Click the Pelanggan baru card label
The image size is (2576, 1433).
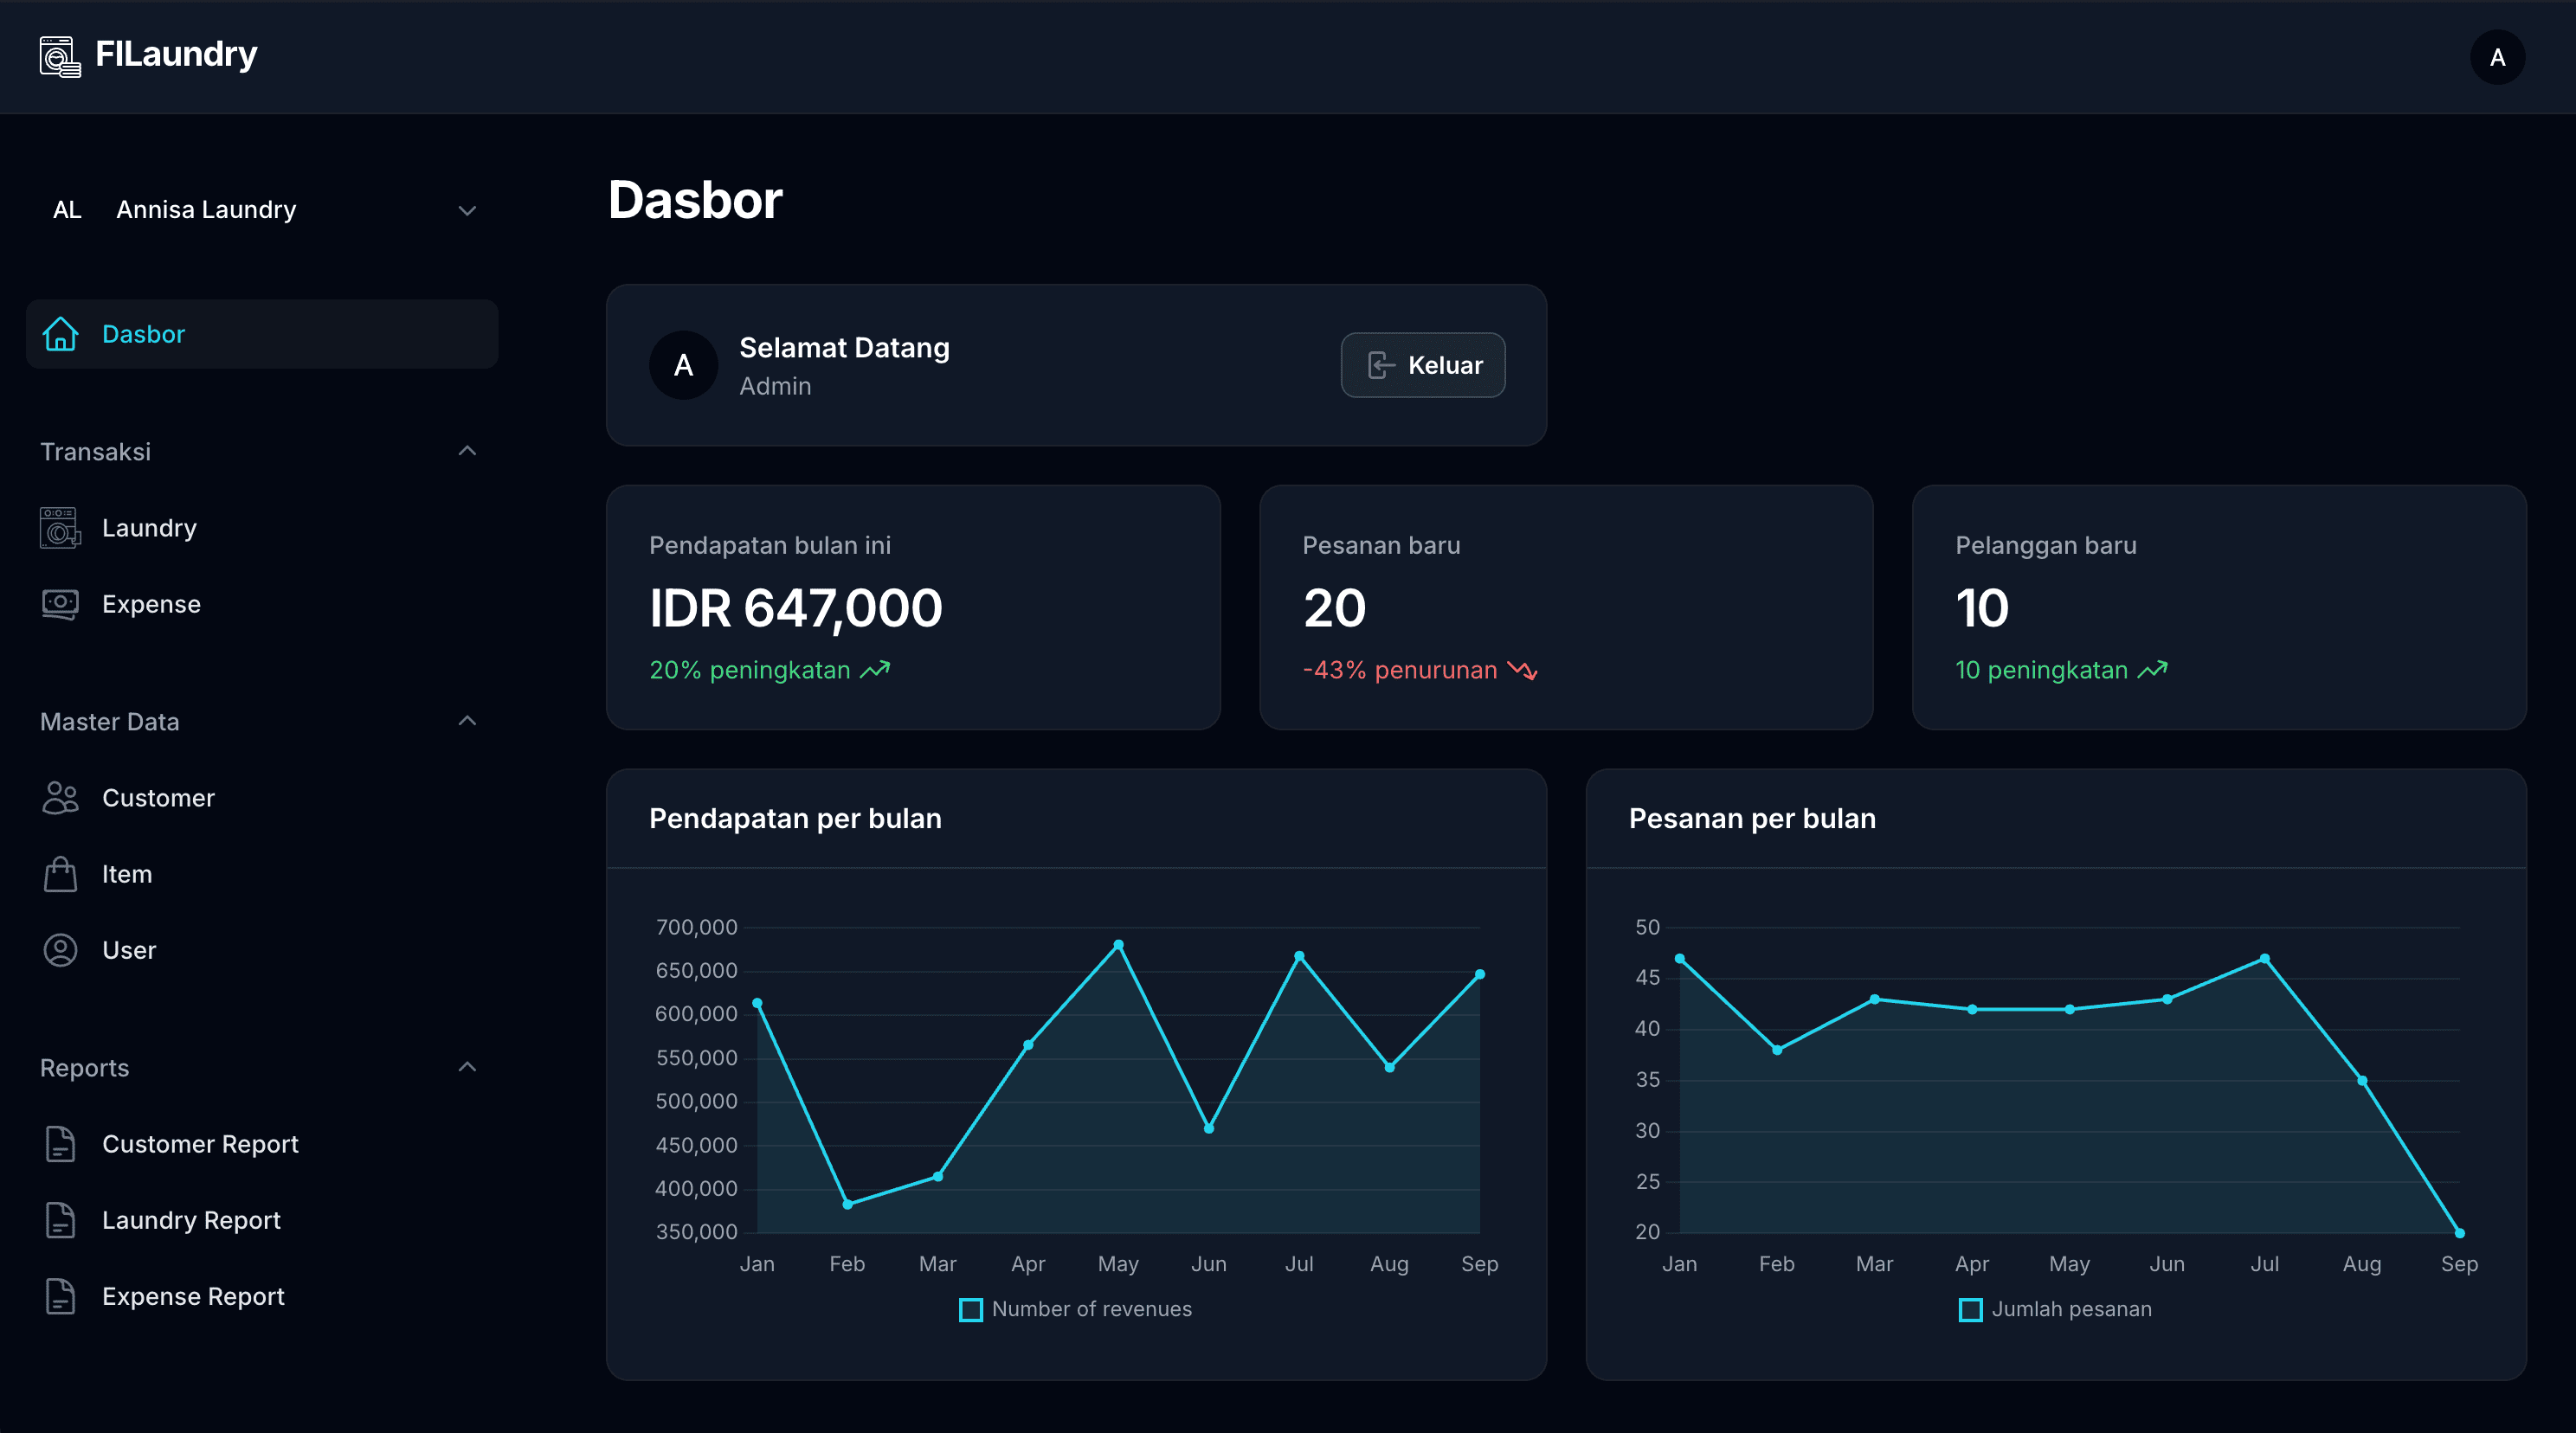pos(2046,545)
